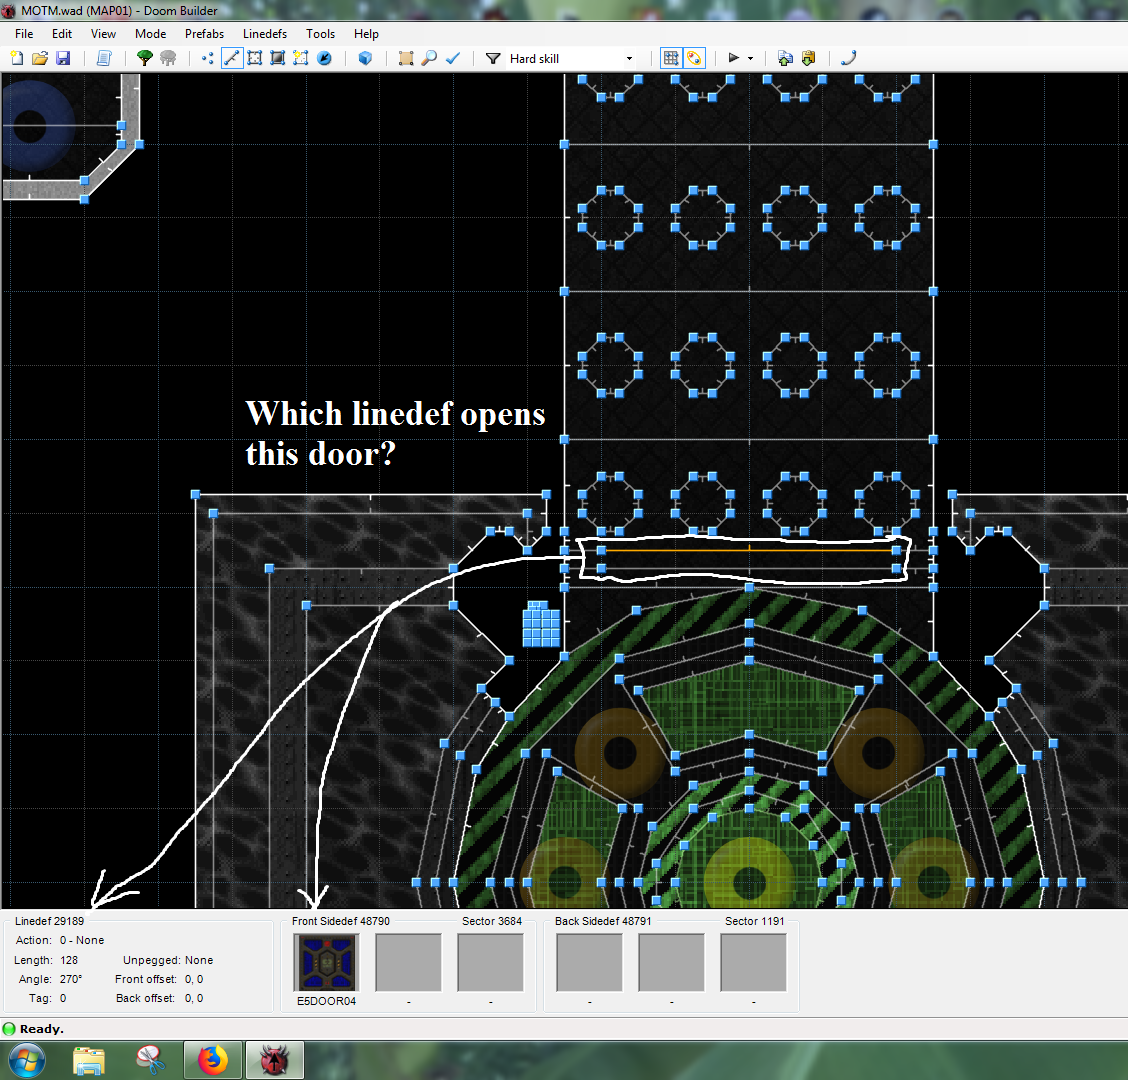This screenshot has height=1080, width=1128.
Task: Open the Windows Start menu orb
Action: tap(27, 1061)
